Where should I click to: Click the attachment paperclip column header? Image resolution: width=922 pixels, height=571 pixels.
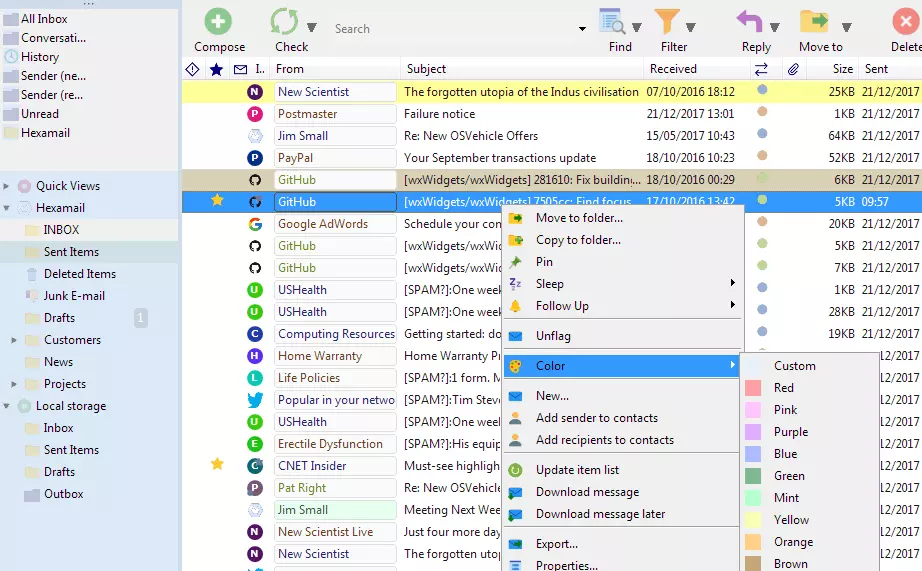(793, 69)
